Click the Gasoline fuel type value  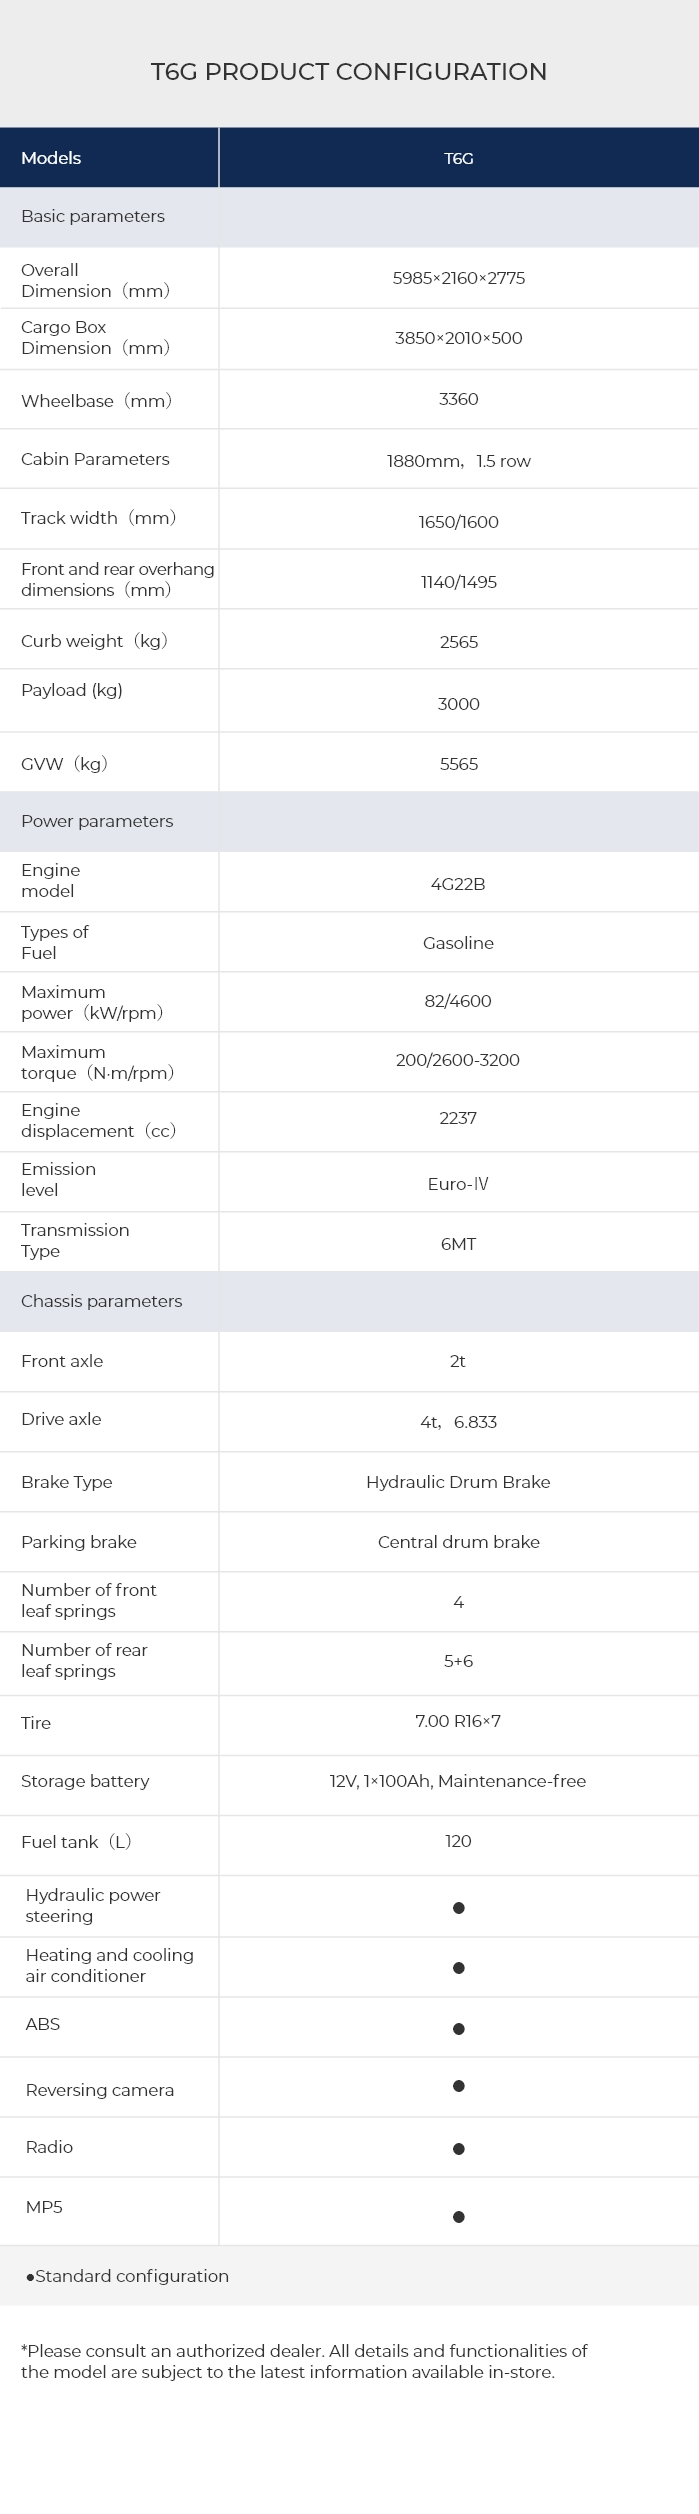pyautogui.click(x=458, y=943)
